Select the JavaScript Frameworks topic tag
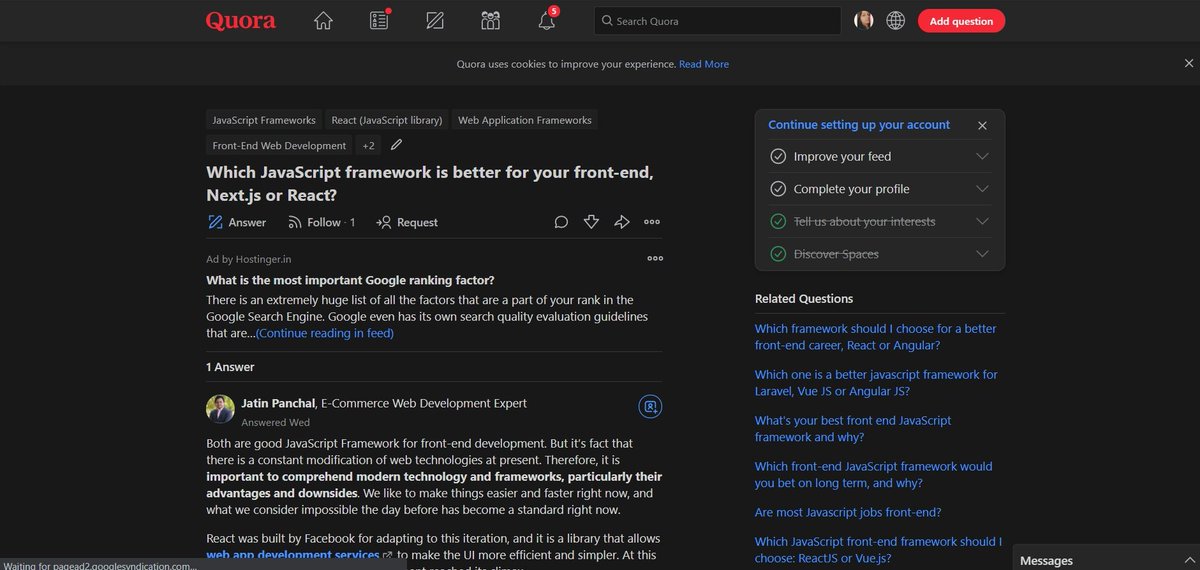Screen dimensions: 1200x570 coord(264,120)
